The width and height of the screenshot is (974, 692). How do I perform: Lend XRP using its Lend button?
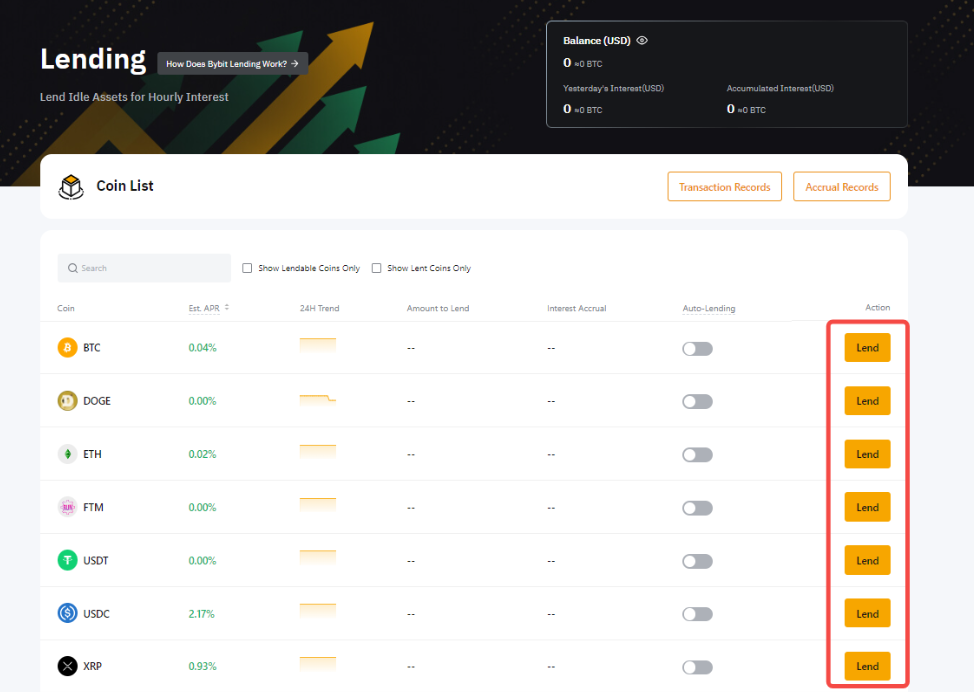pyautogui.click(x=867, y=666)
